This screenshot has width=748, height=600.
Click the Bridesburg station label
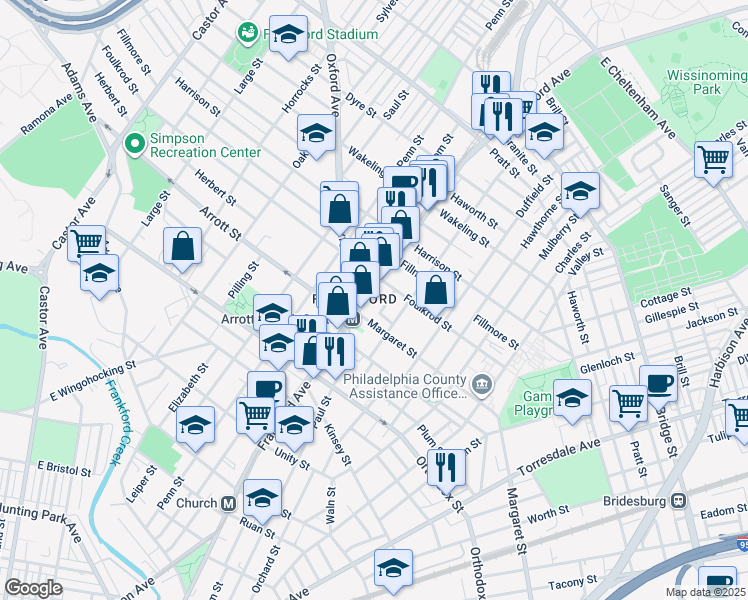634,501
